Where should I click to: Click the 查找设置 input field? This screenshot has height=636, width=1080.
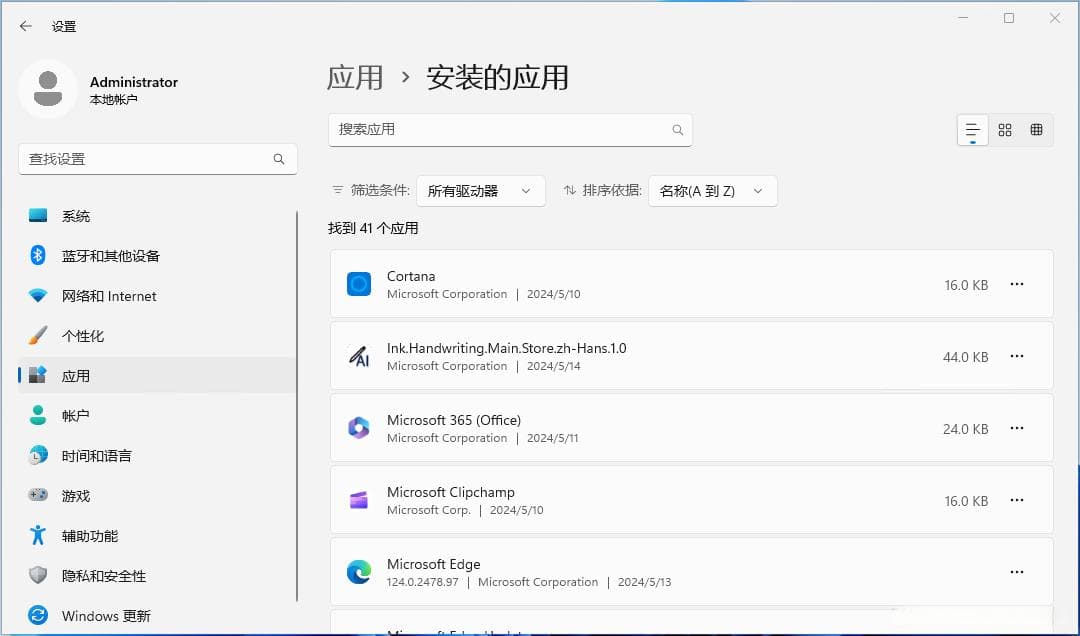[x=158, y=159]
